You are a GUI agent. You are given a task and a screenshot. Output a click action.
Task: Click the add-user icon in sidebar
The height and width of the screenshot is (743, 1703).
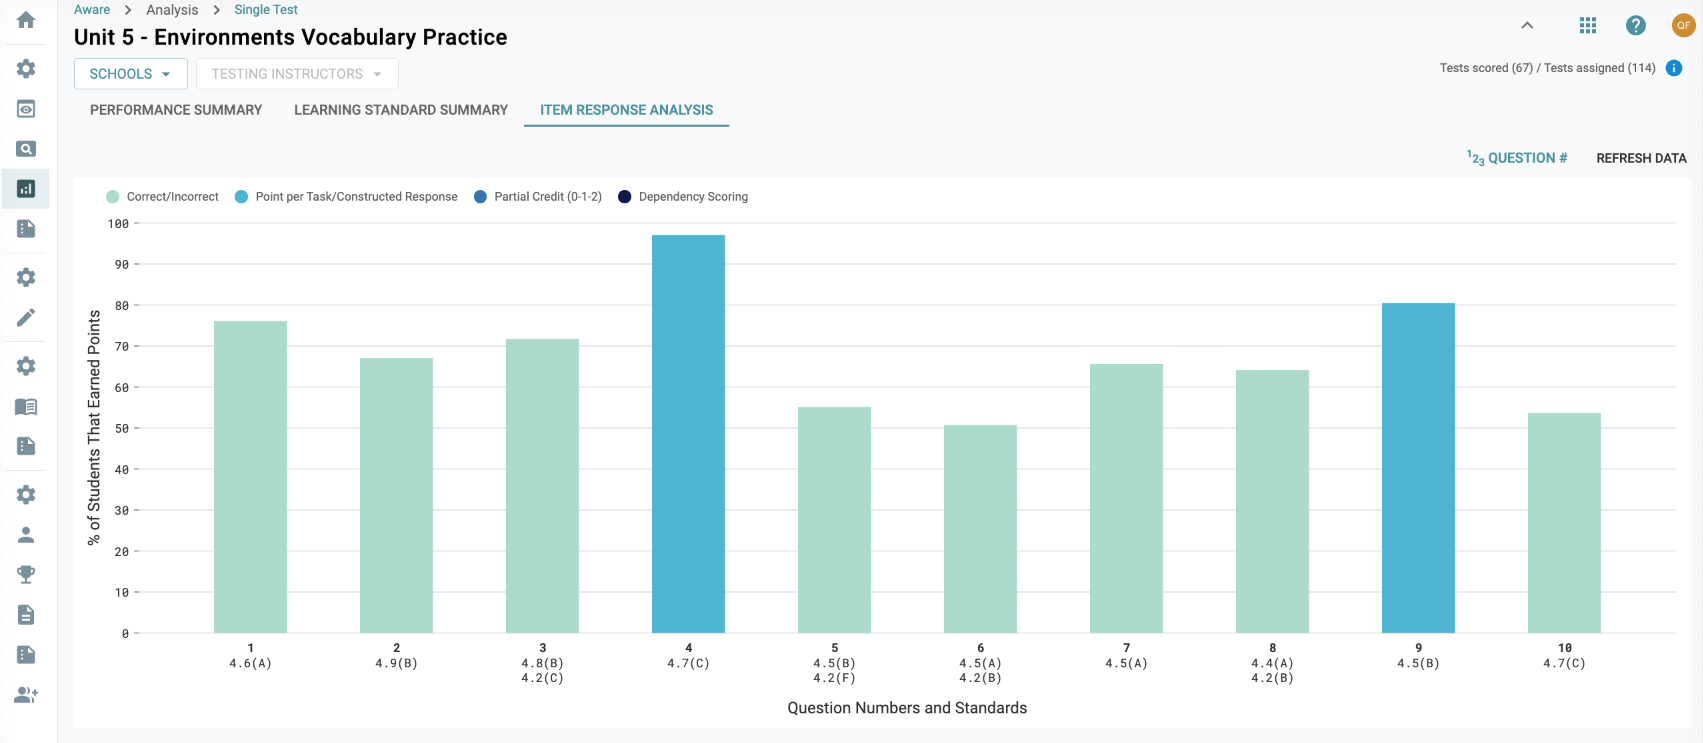26,694
